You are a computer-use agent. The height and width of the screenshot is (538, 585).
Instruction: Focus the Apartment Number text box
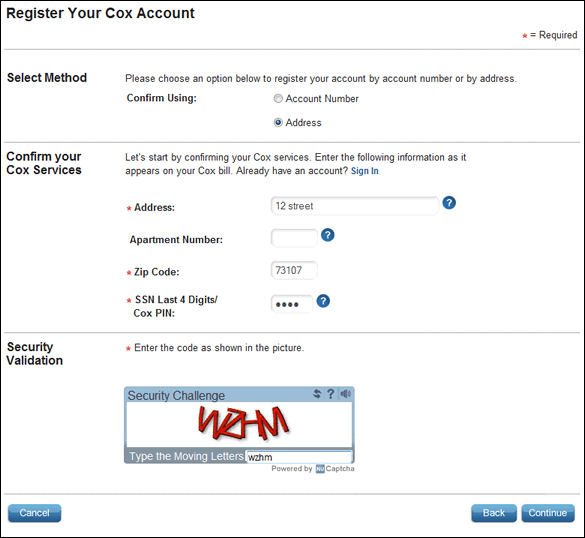294,238
